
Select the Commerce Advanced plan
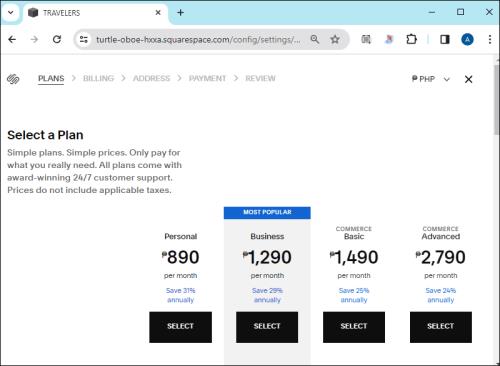(441, 327)
